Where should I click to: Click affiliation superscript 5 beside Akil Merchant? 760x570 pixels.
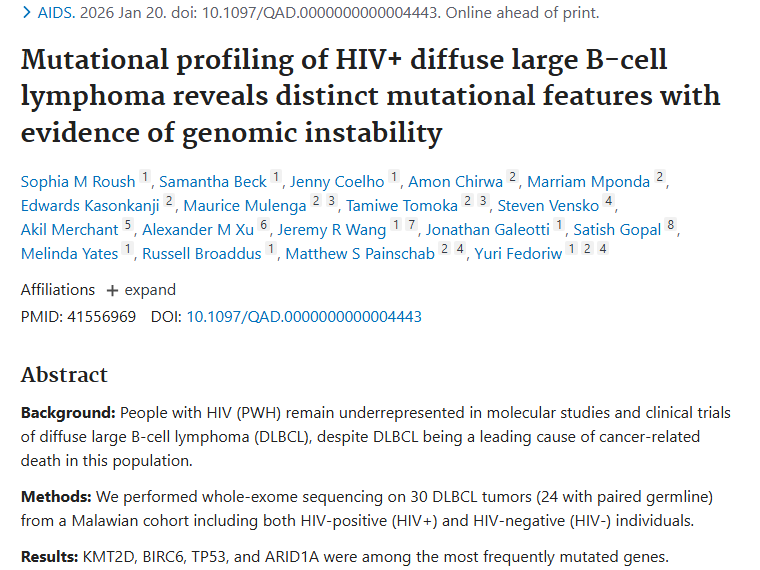click(x=127, y=227)
